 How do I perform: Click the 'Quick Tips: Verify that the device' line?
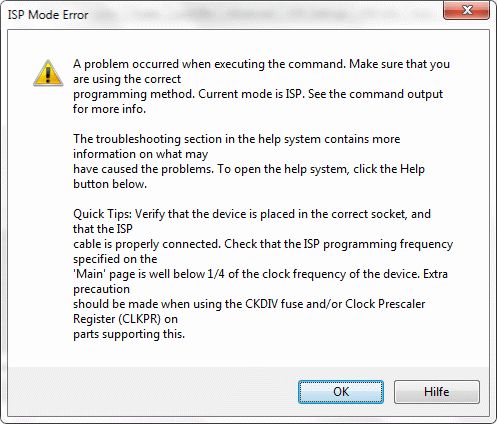[x=252, y=214]
